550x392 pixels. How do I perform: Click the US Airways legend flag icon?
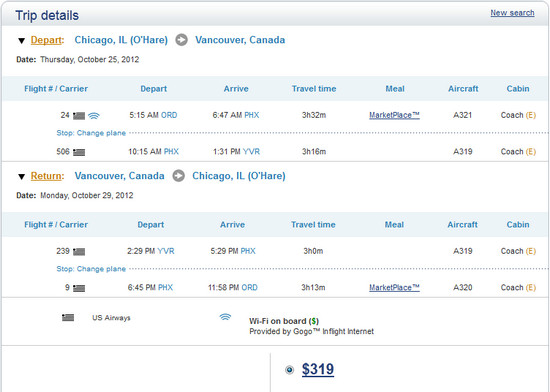click(68, 318)
